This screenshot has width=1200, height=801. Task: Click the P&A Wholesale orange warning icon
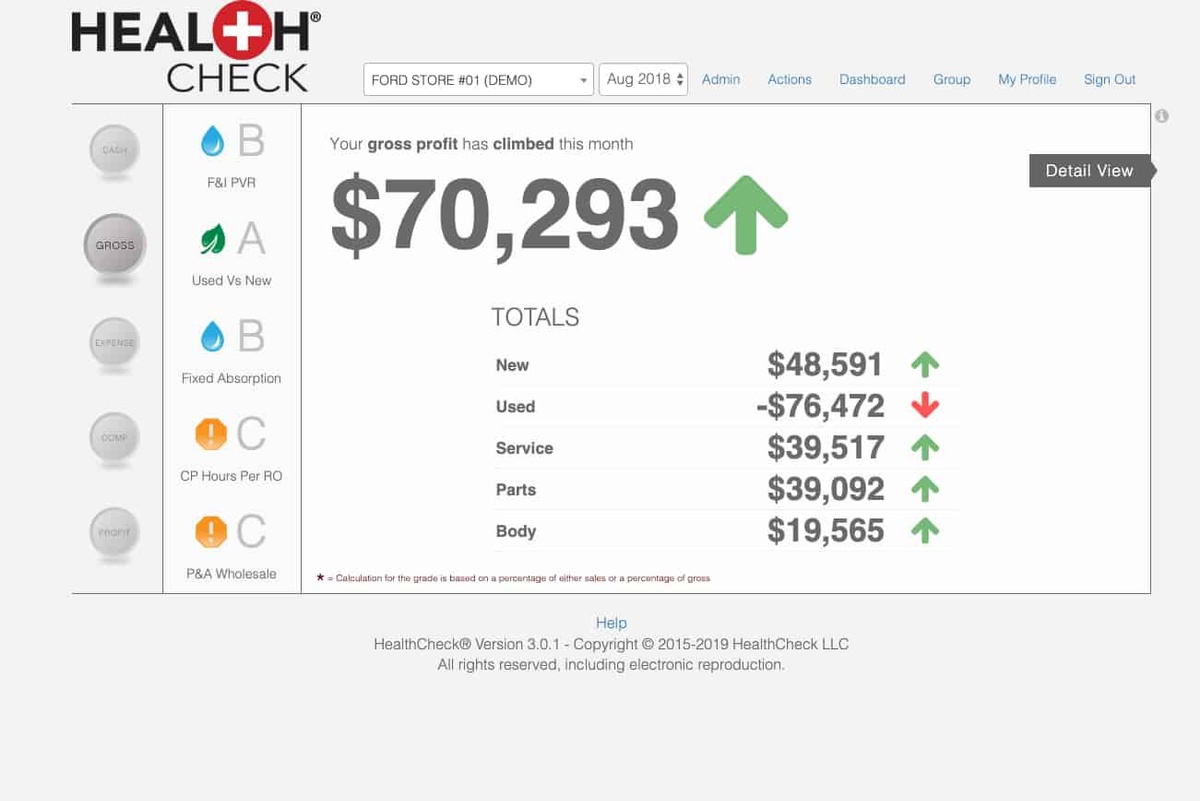212,531
